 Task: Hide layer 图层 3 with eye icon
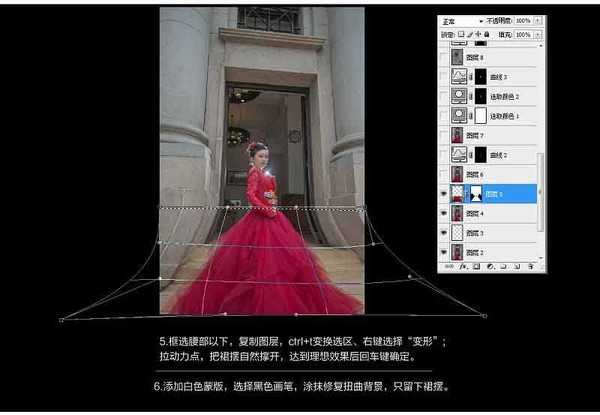pyautogui.click(x=445, y=233)
